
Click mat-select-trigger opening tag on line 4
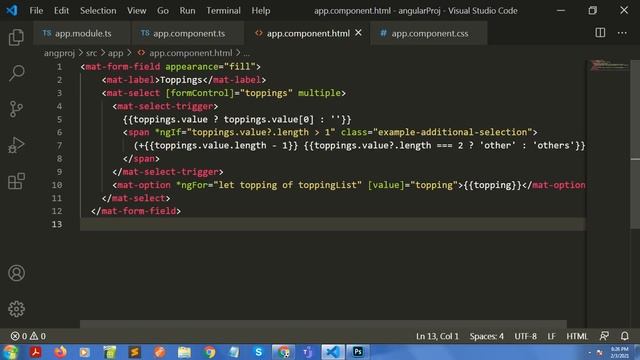pyautogui.click(x=165, y=106)
